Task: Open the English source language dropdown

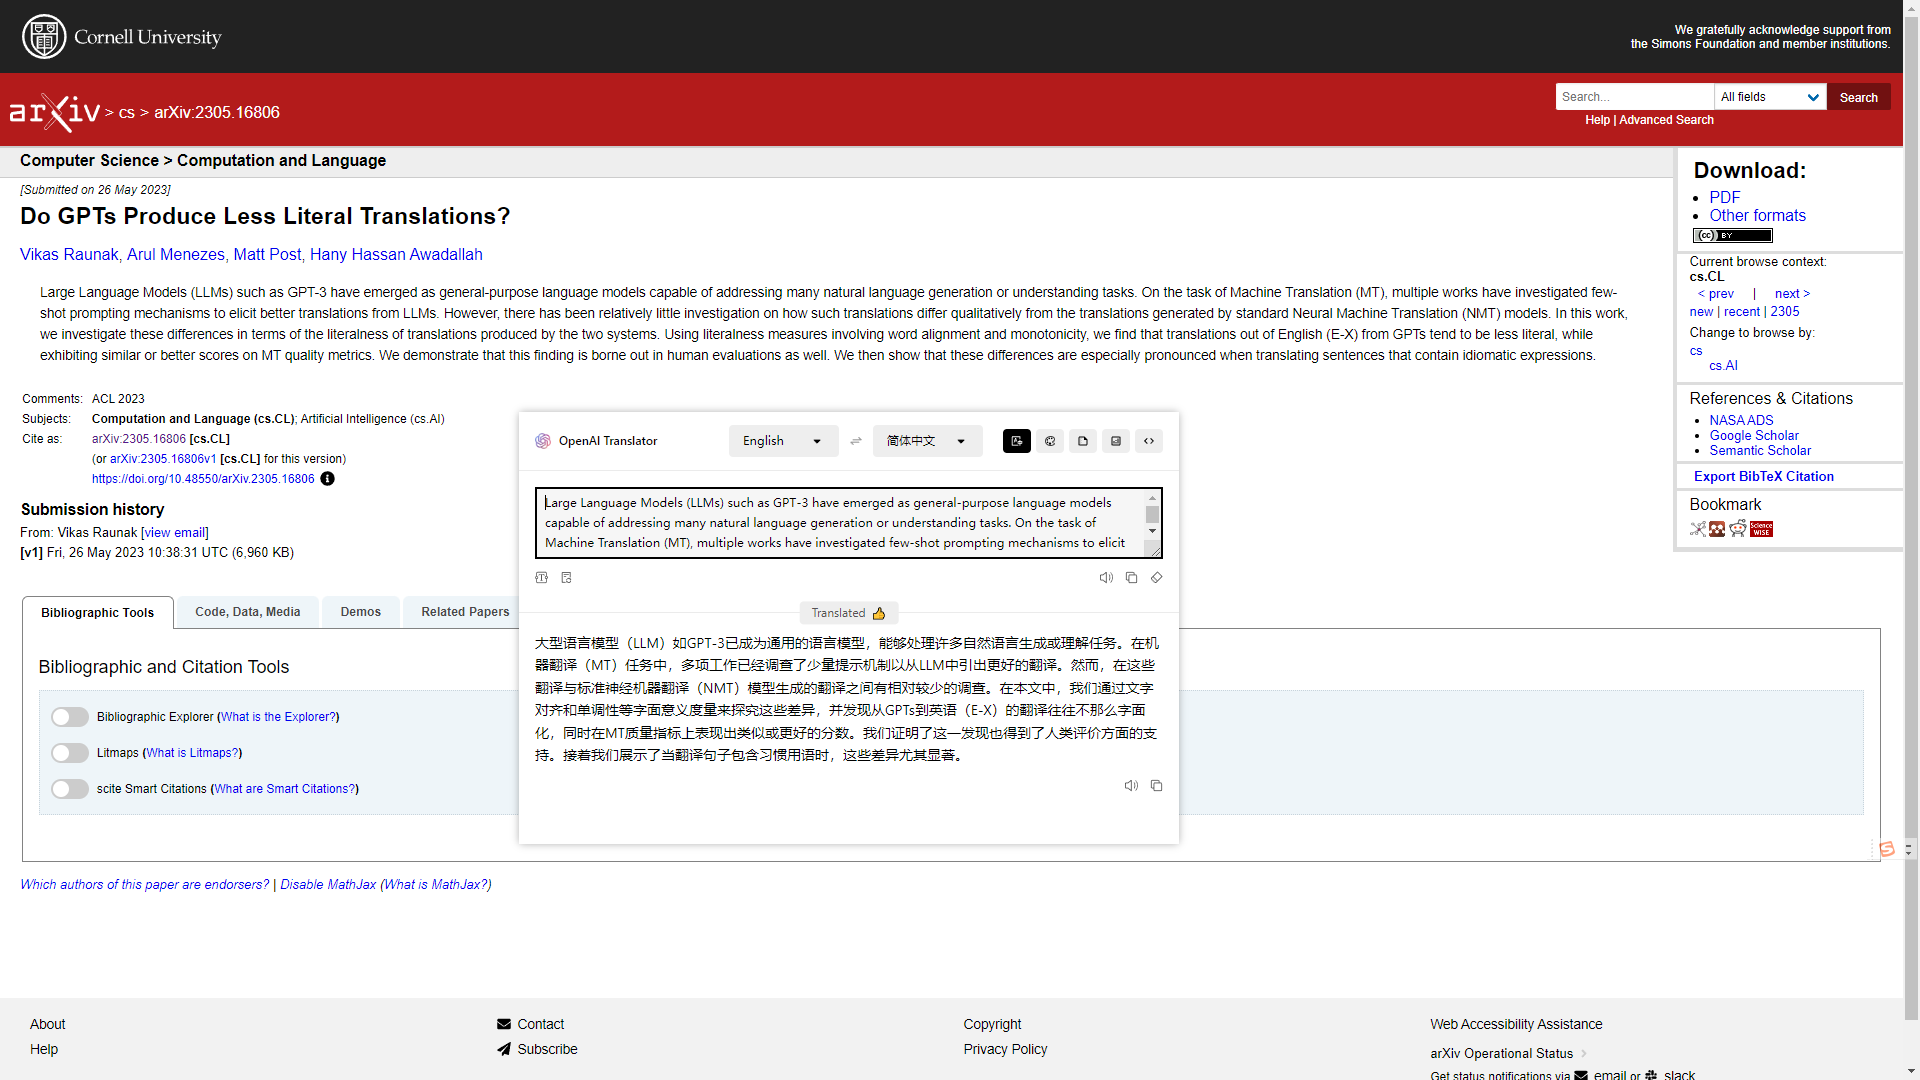Action: [783, 441]
